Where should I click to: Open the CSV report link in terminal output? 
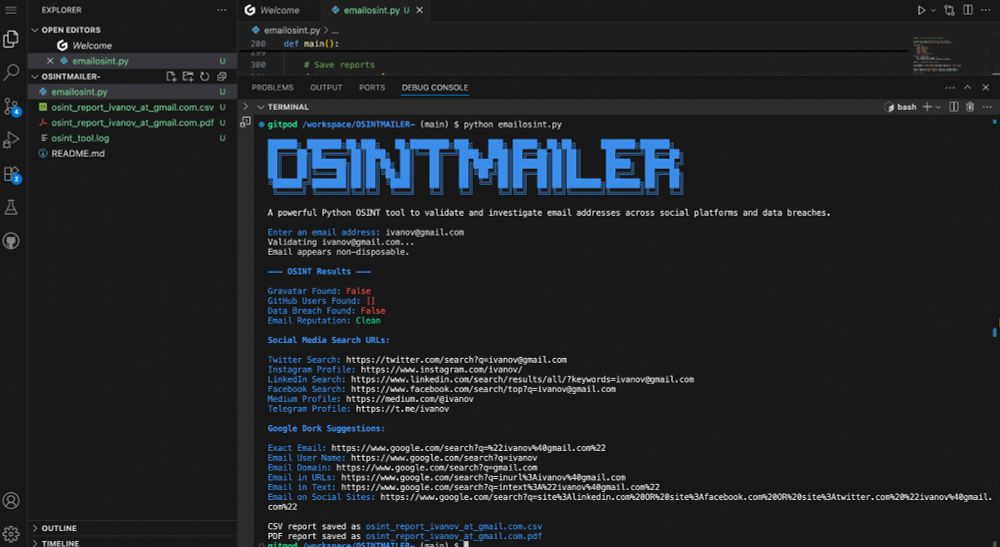coord(453,527)
